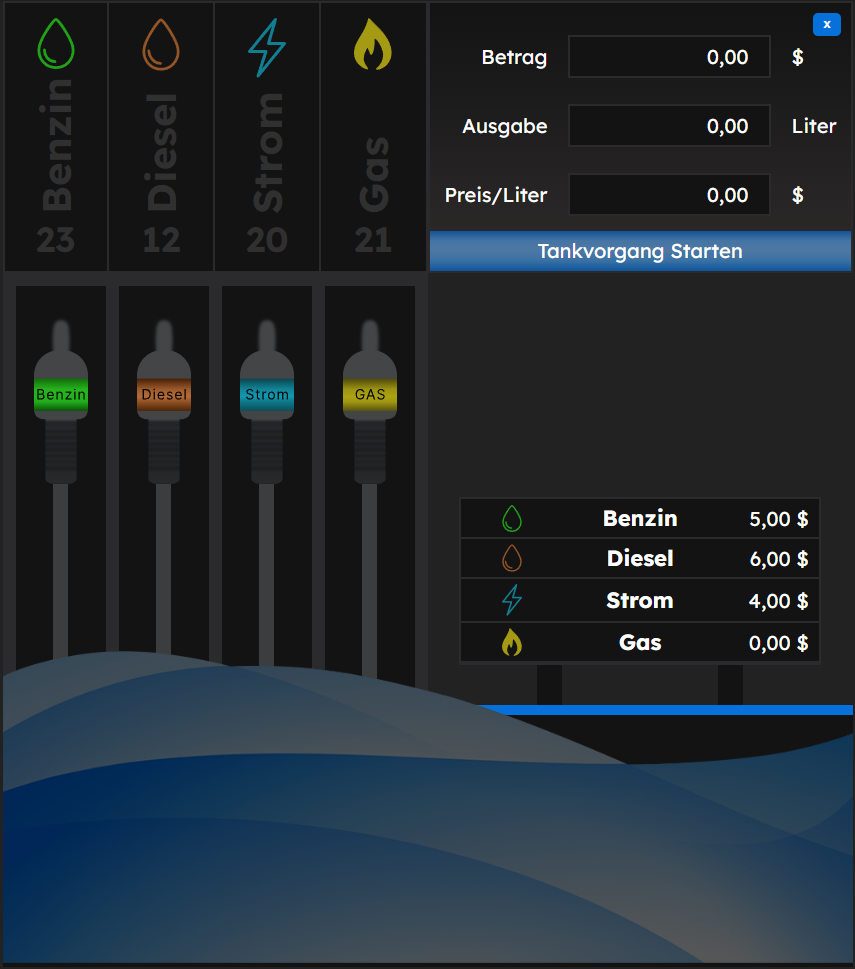
Task: Click the Betrag amount input field
Action: pos(668,57)
